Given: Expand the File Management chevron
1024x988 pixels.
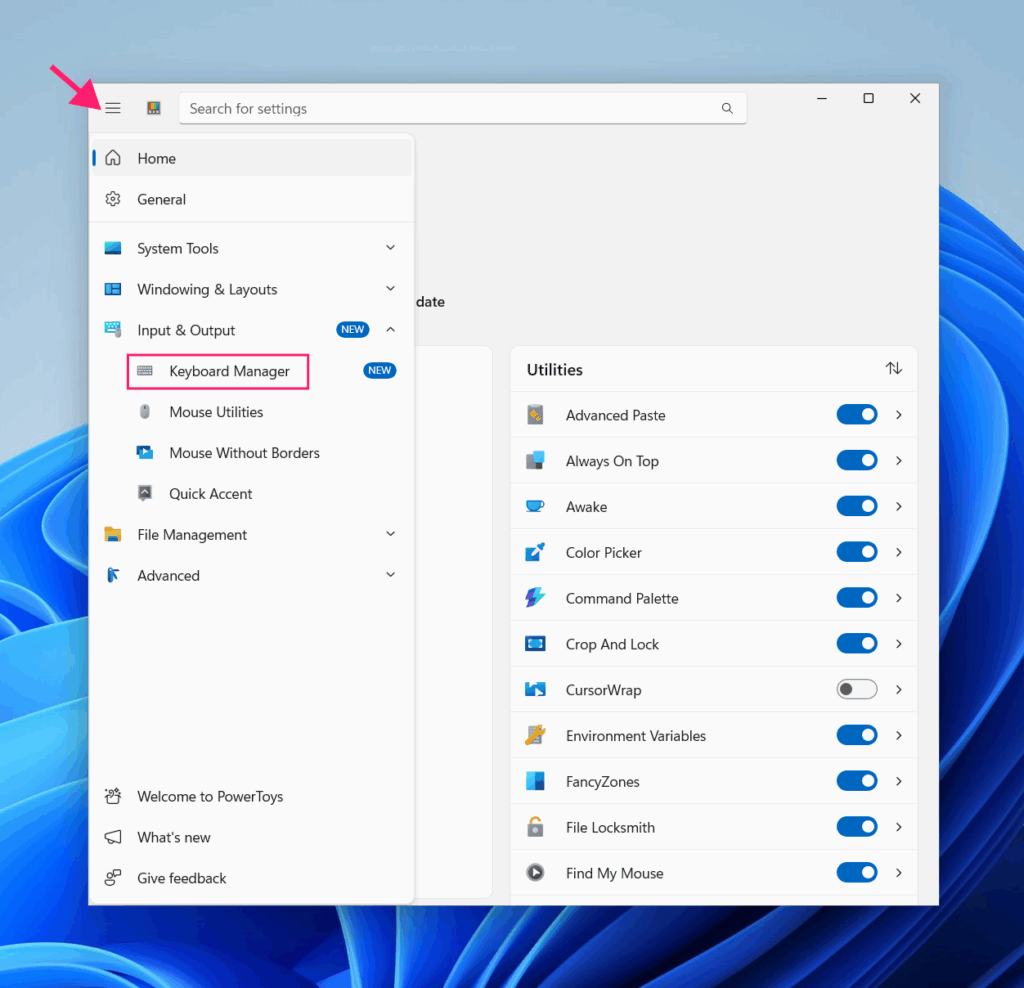Looking at the screenshot, I should [x=391, y=534].
